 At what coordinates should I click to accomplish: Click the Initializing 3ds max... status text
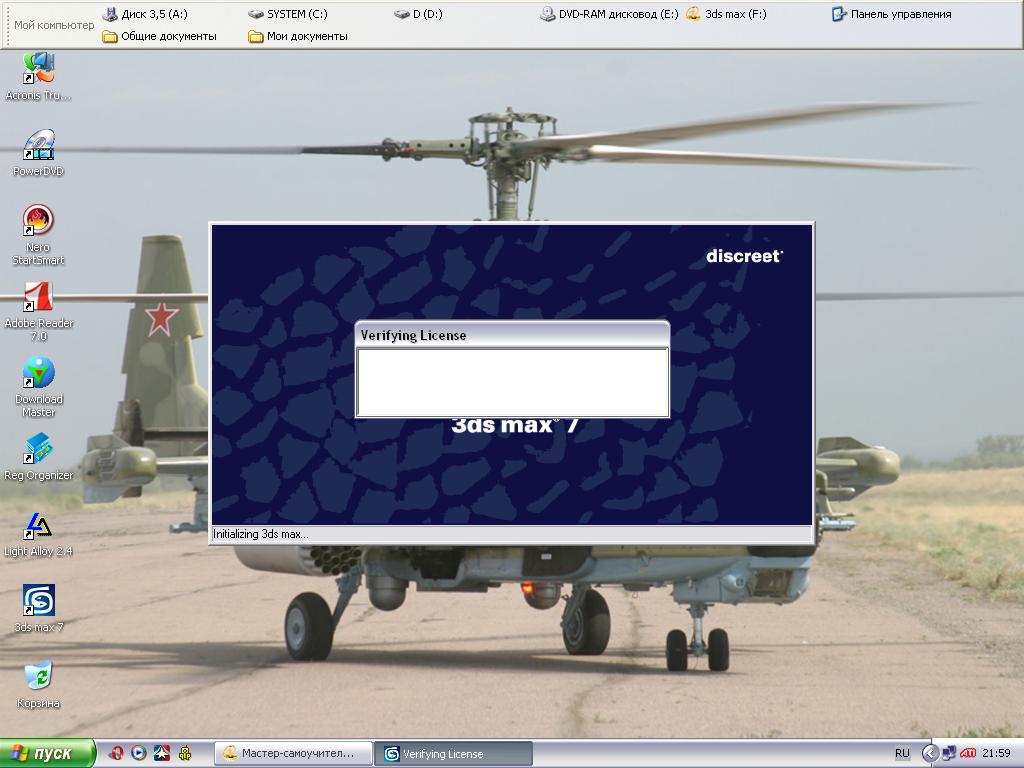[261, 534]
